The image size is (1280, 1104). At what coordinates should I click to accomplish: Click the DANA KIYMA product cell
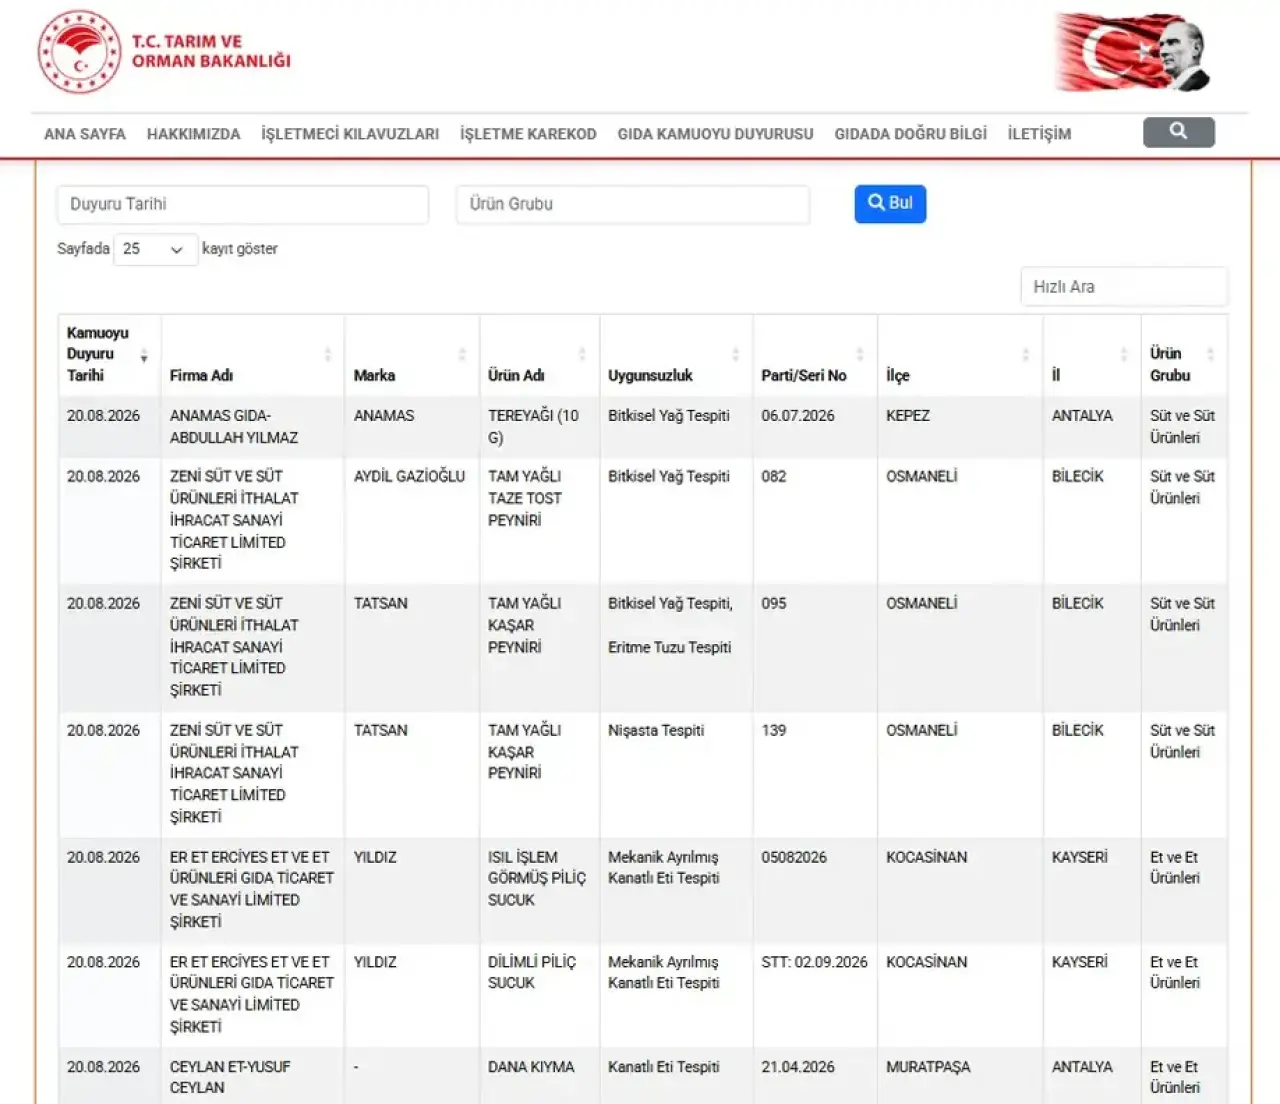tap(539, 1077)
